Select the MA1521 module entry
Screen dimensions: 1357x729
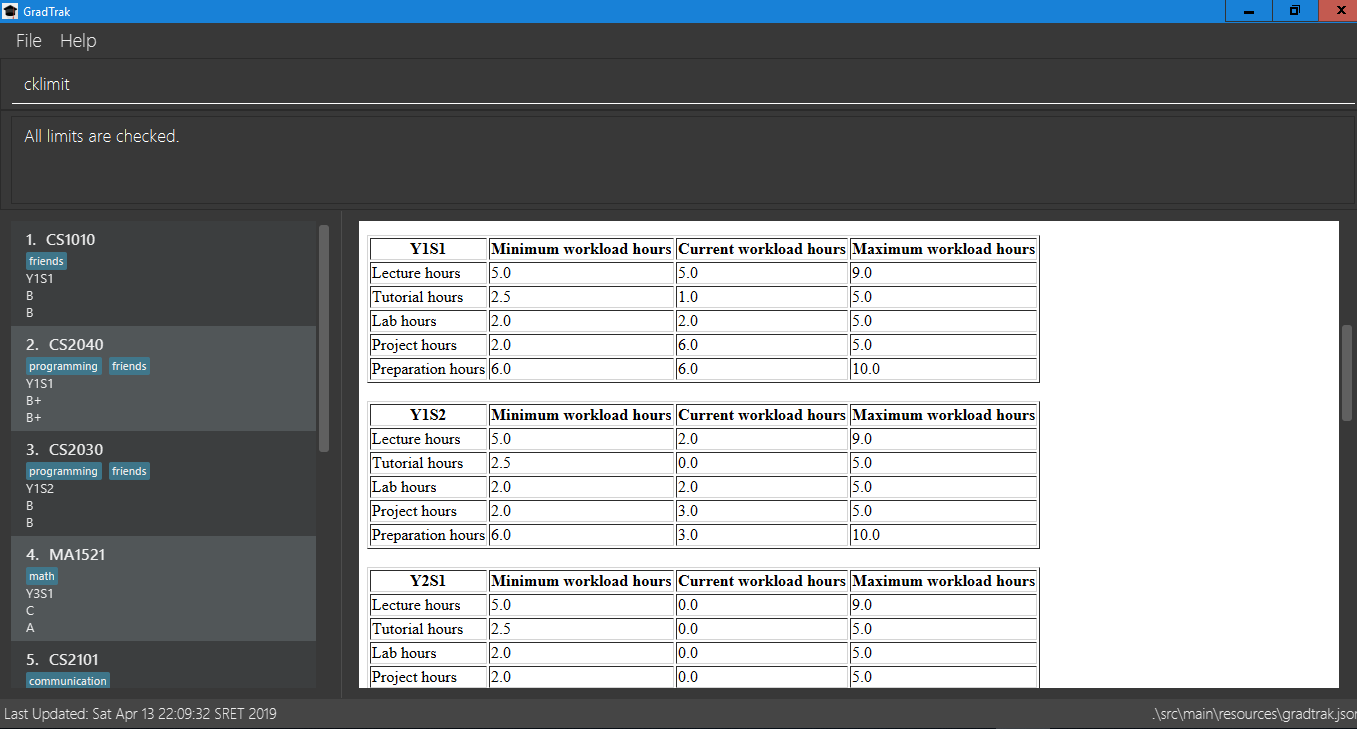[164, 589]
